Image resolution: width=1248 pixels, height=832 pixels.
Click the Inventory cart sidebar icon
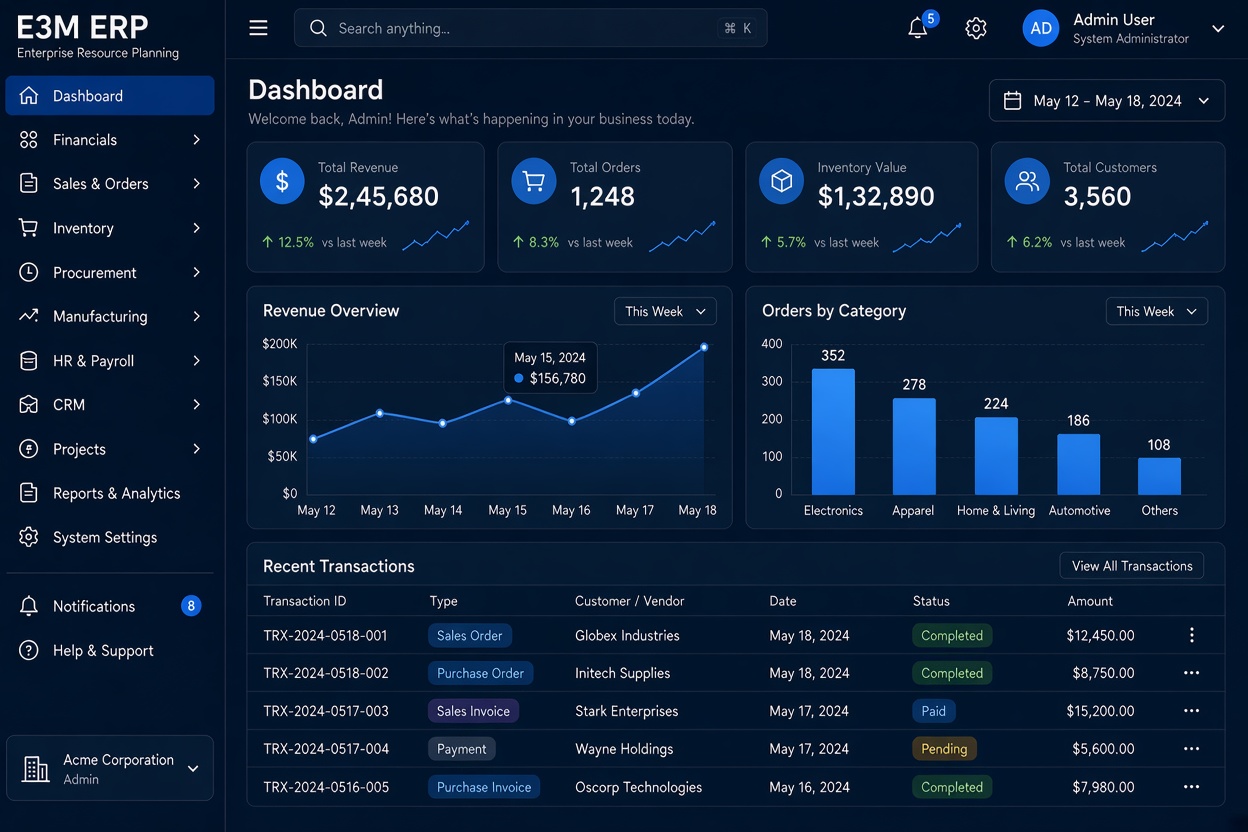(x=29, y=228)
